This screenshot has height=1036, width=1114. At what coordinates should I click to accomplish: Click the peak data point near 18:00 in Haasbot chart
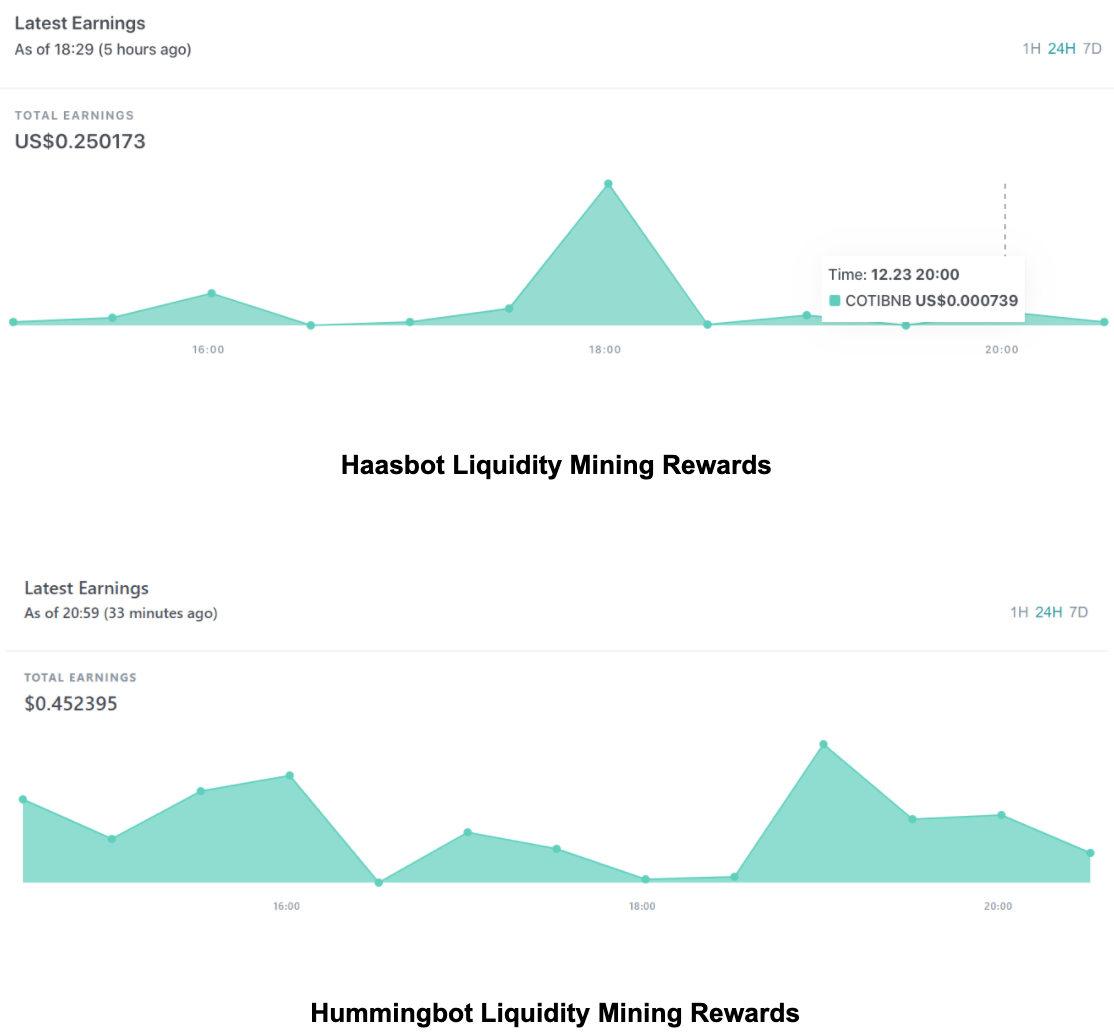pyautogui.click(x=608, y=184)
